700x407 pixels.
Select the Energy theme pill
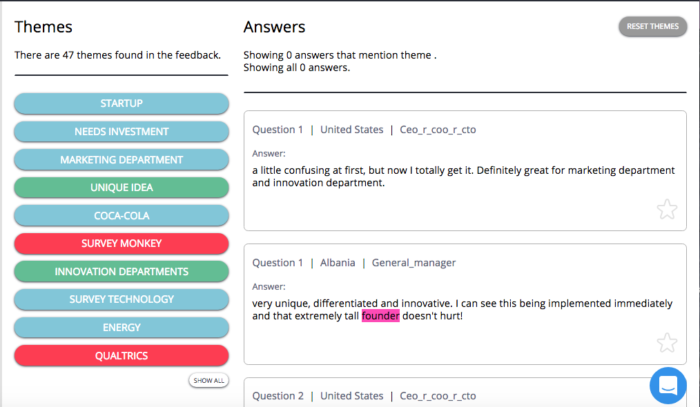pos(121,327)
